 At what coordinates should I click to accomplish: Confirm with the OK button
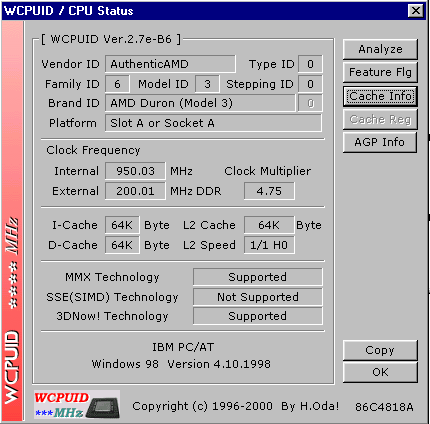tap(380, 372)
